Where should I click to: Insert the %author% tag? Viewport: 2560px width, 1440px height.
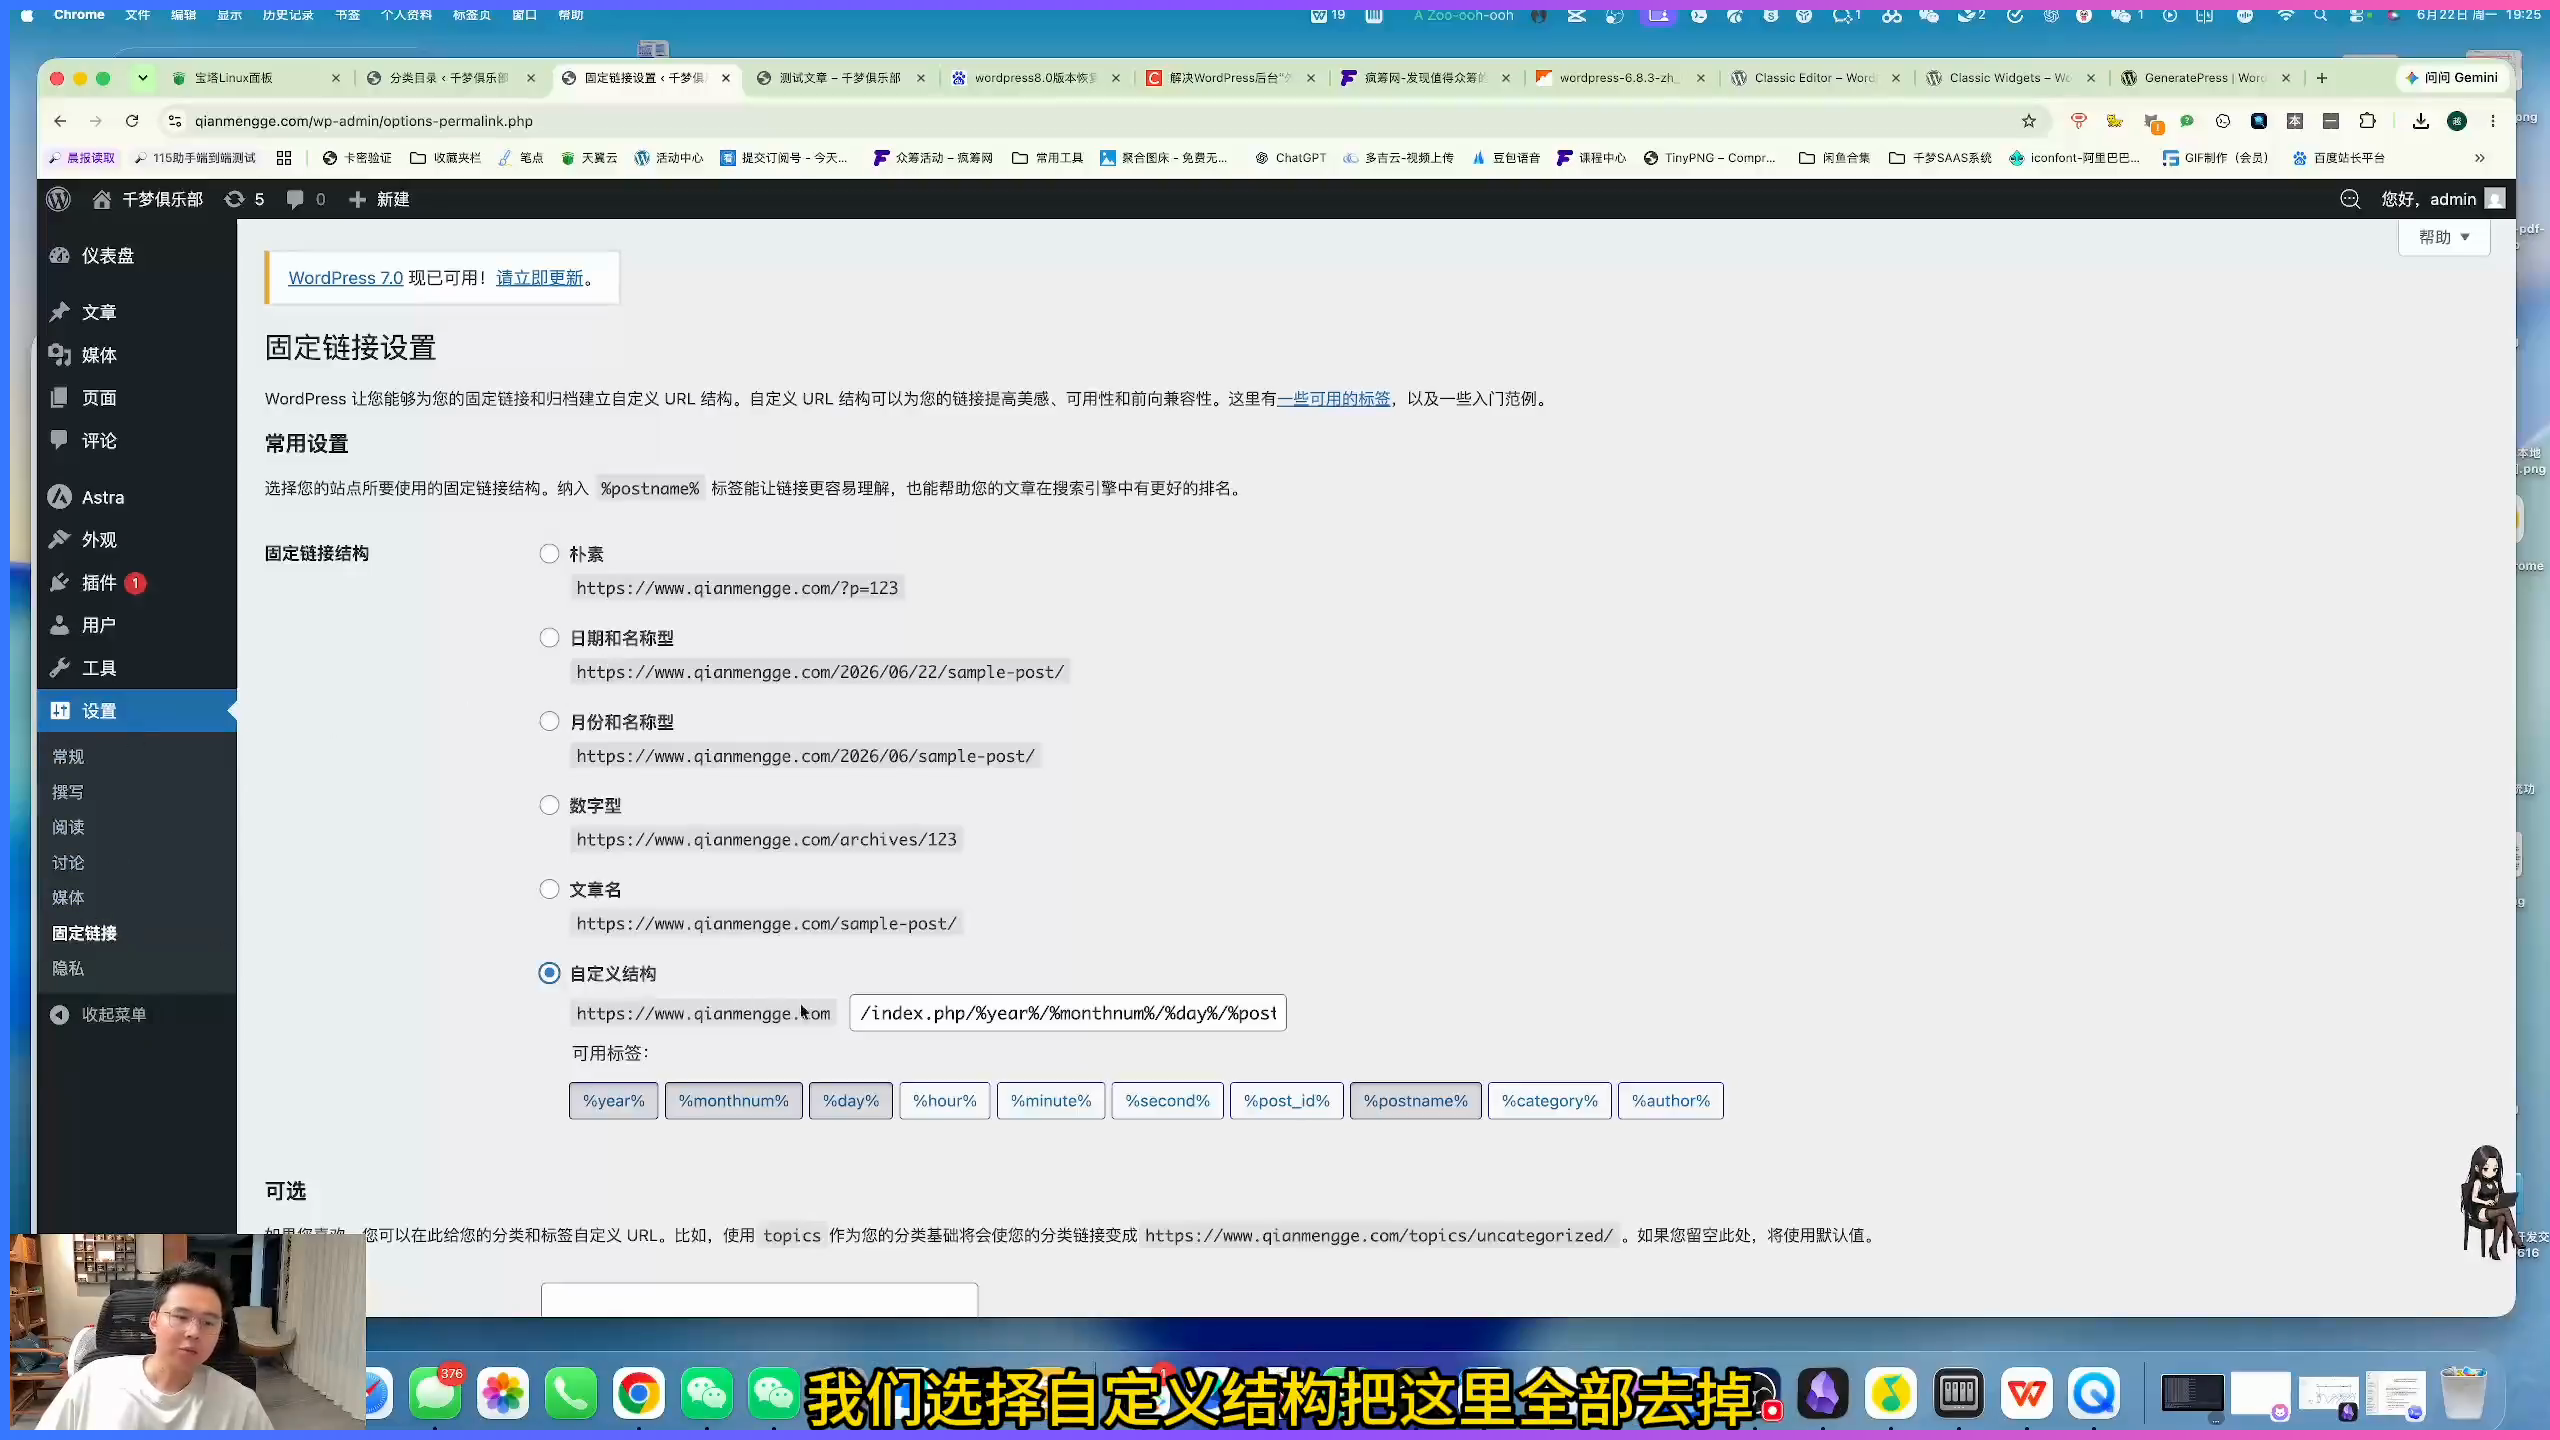pos(1671,1101)
